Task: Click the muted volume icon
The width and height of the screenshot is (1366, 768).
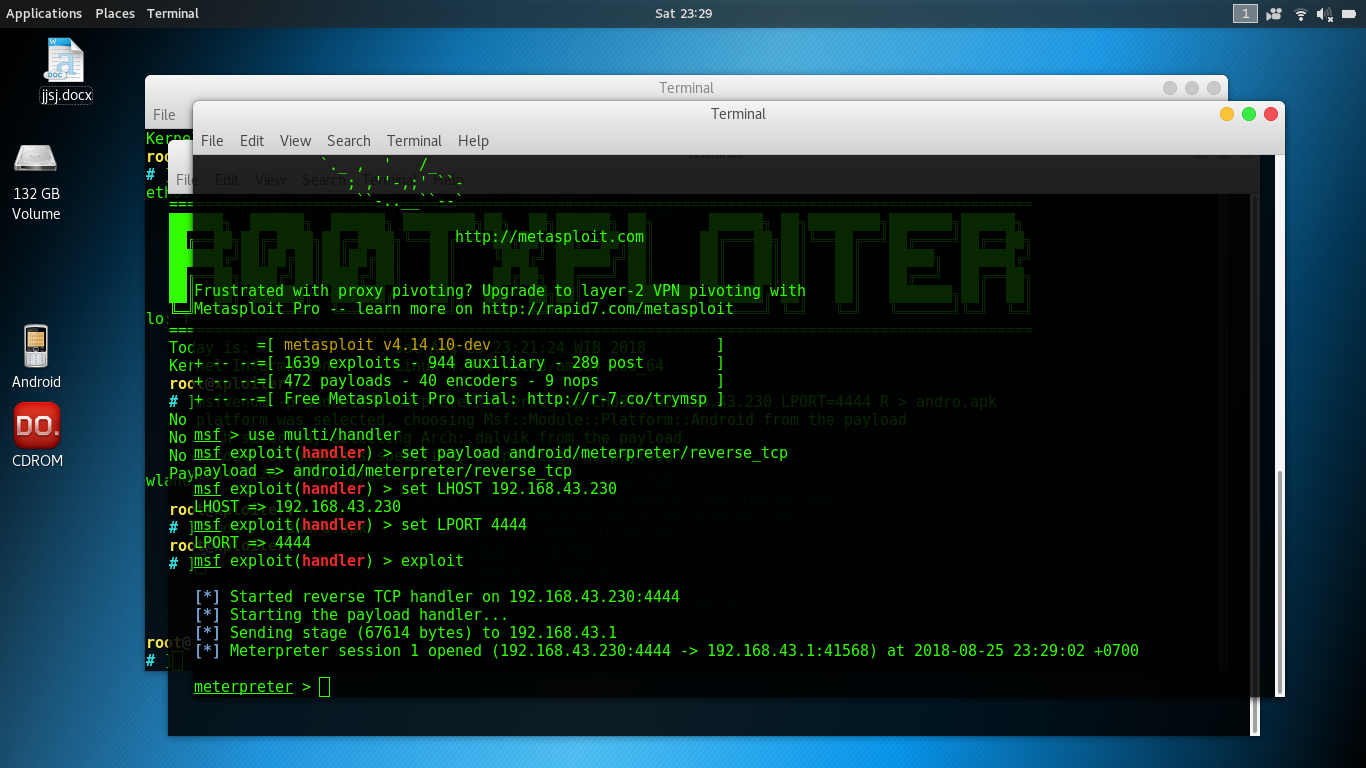Action: pyautogui.click(x=1325, y=13)
